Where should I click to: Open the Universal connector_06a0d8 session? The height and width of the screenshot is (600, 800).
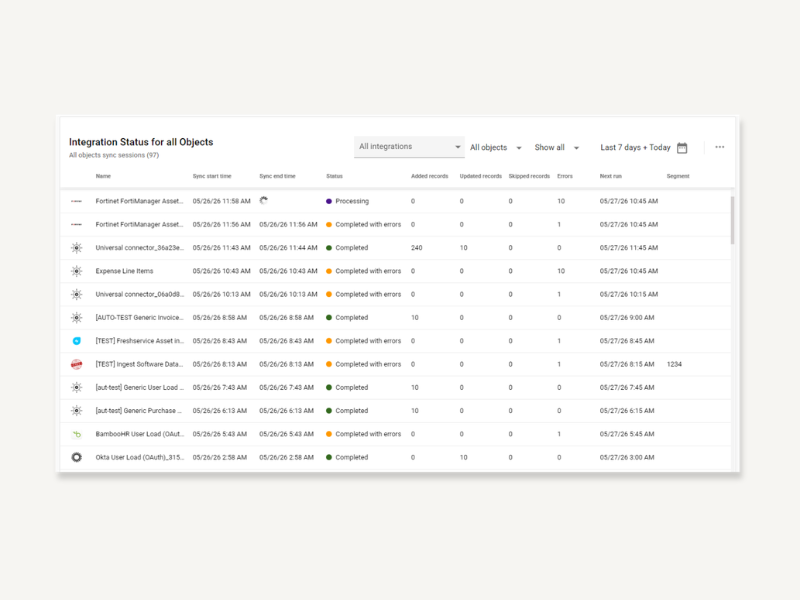(139, 294)
